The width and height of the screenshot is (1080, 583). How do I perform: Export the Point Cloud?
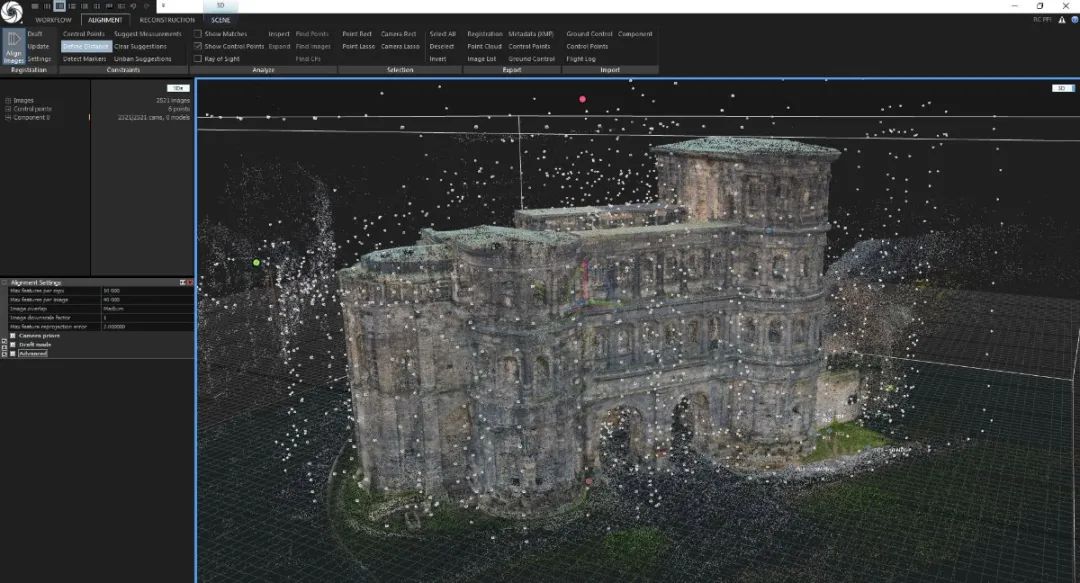point(484,46)
